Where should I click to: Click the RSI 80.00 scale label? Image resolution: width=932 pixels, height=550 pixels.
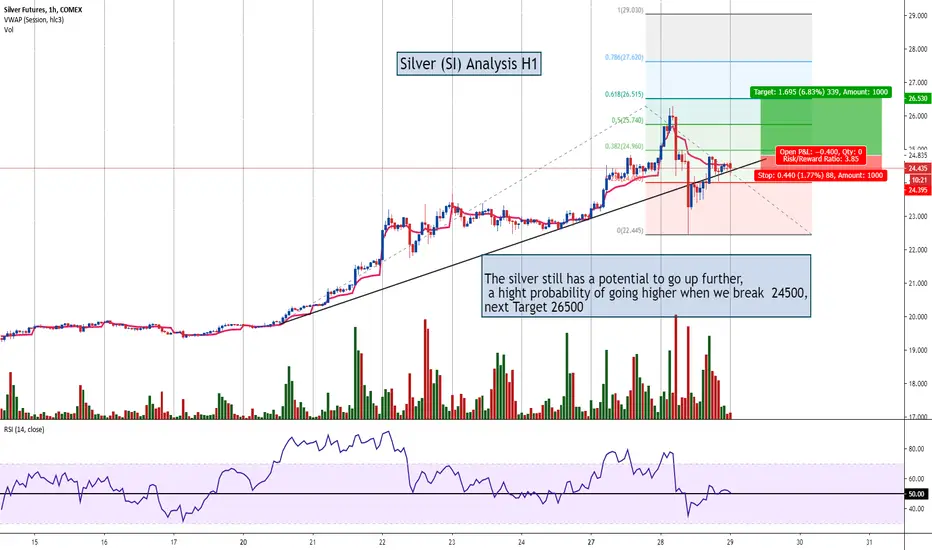pos(916,450)
